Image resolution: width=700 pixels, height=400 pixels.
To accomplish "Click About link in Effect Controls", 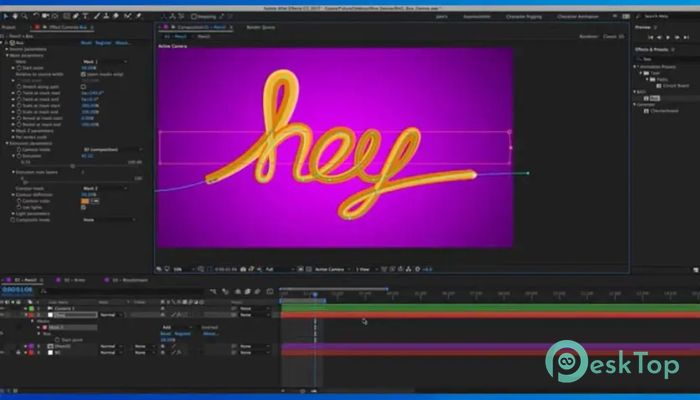I will pyautogui.click(x=123, y=43).
